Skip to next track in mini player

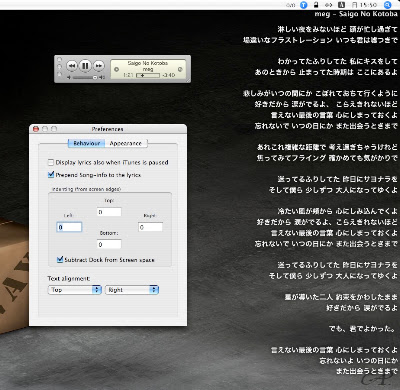99,66
